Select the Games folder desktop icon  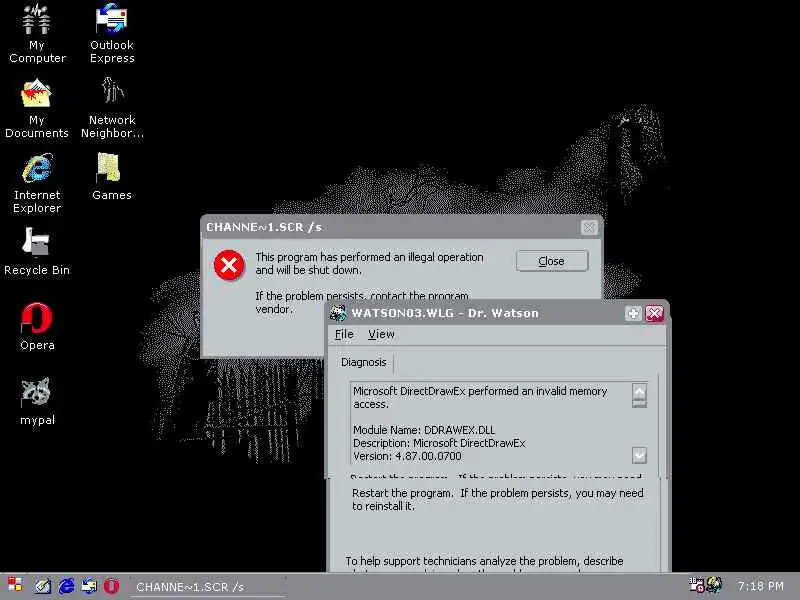click(x=112, y=177)
